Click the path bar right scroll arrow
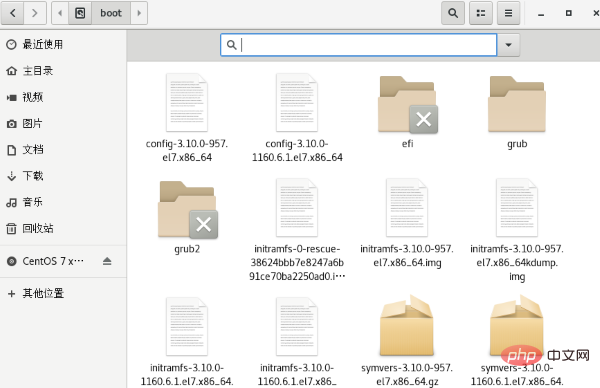 [x=139, y=13]
